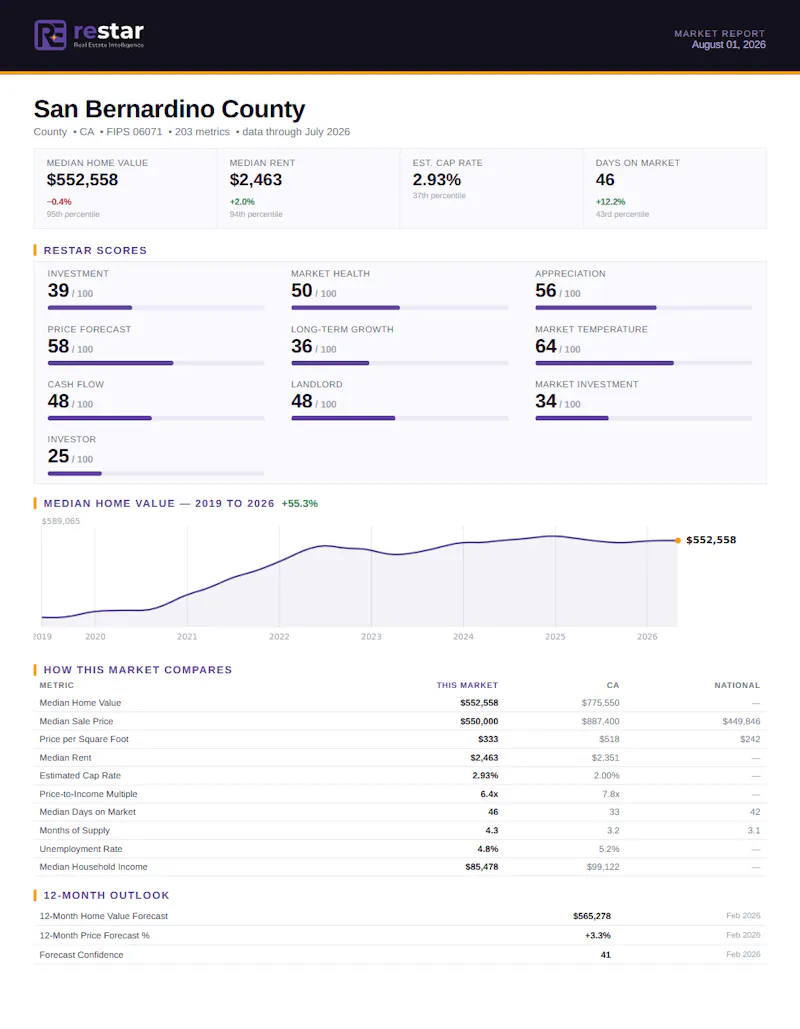Click the $589,065 chart axis maximum
The height and width of the screenshot is (1029, 800).
[x=60, y=521]
